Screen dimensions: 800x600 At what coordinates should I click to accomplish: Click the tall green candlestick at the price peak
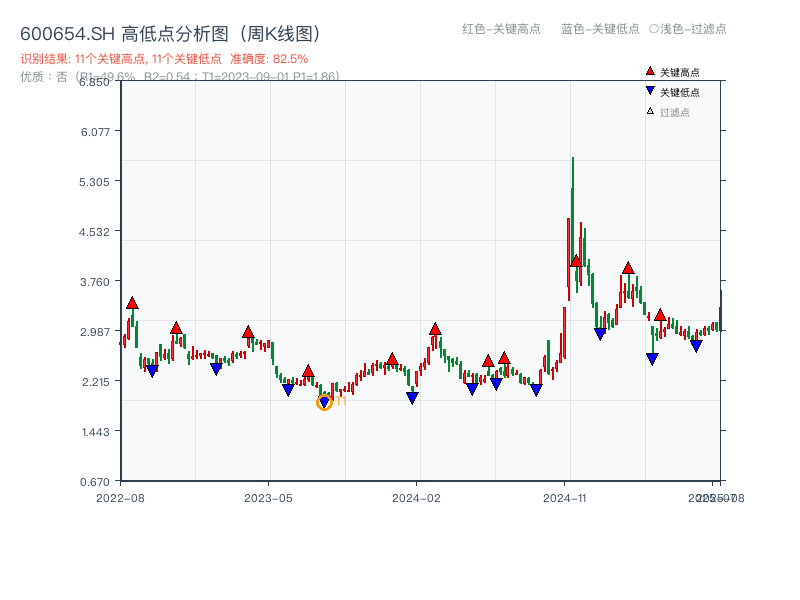tap(572, 209)
